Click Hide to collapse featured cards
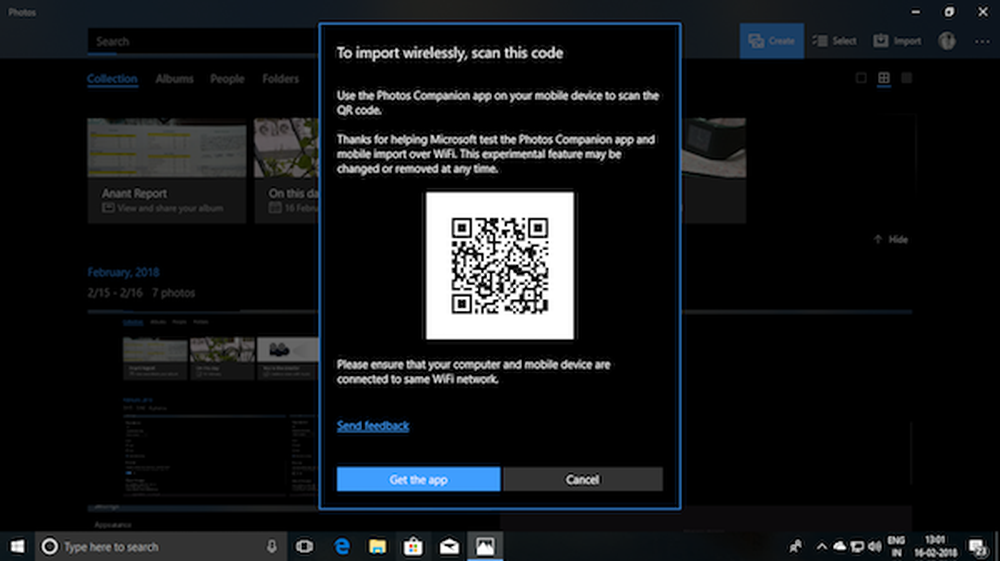Viewport: 1000px width, 561px height. coord(891,240)
